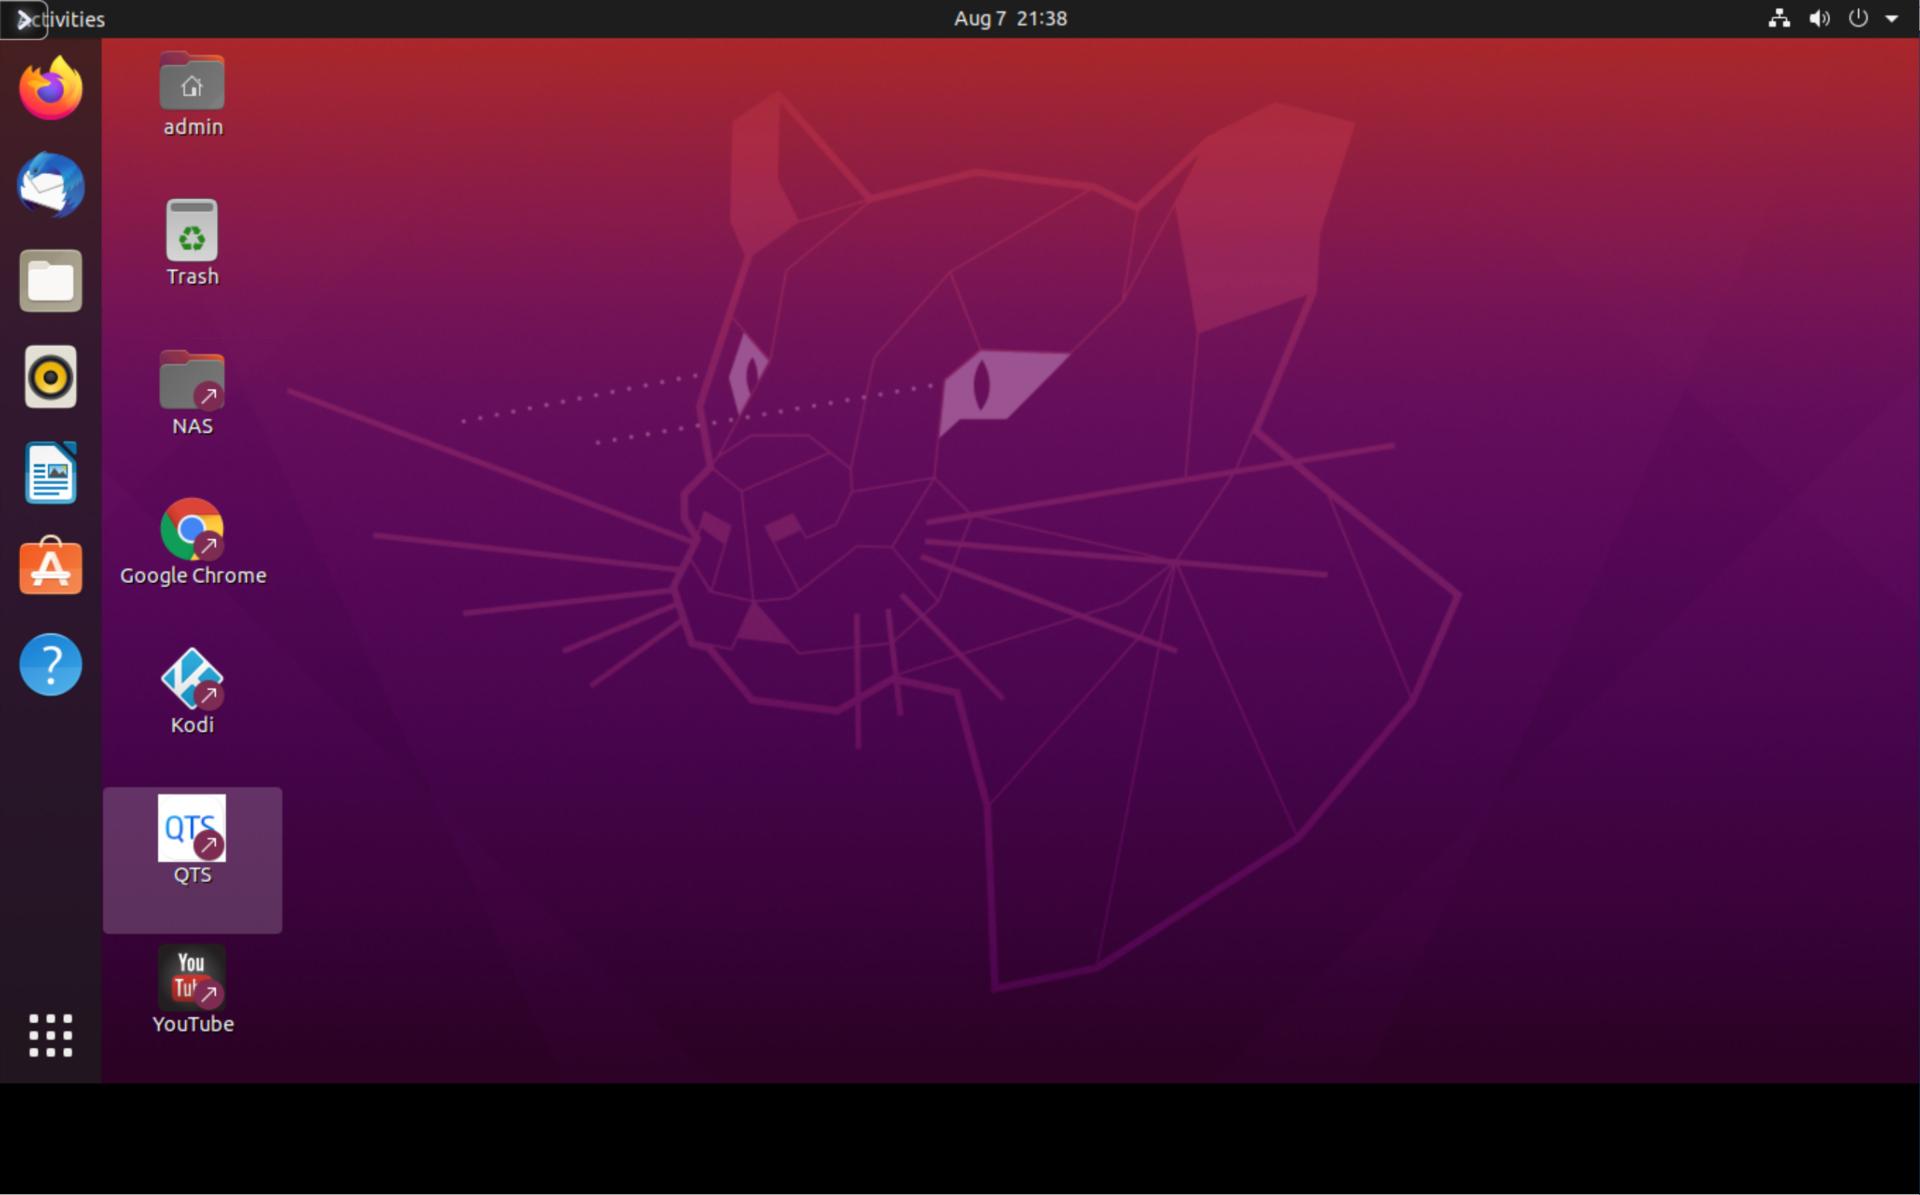The width and height of the screenshot is (1920, 1195).
Task: Open Firefox from the dock
Action: [50, 90]
